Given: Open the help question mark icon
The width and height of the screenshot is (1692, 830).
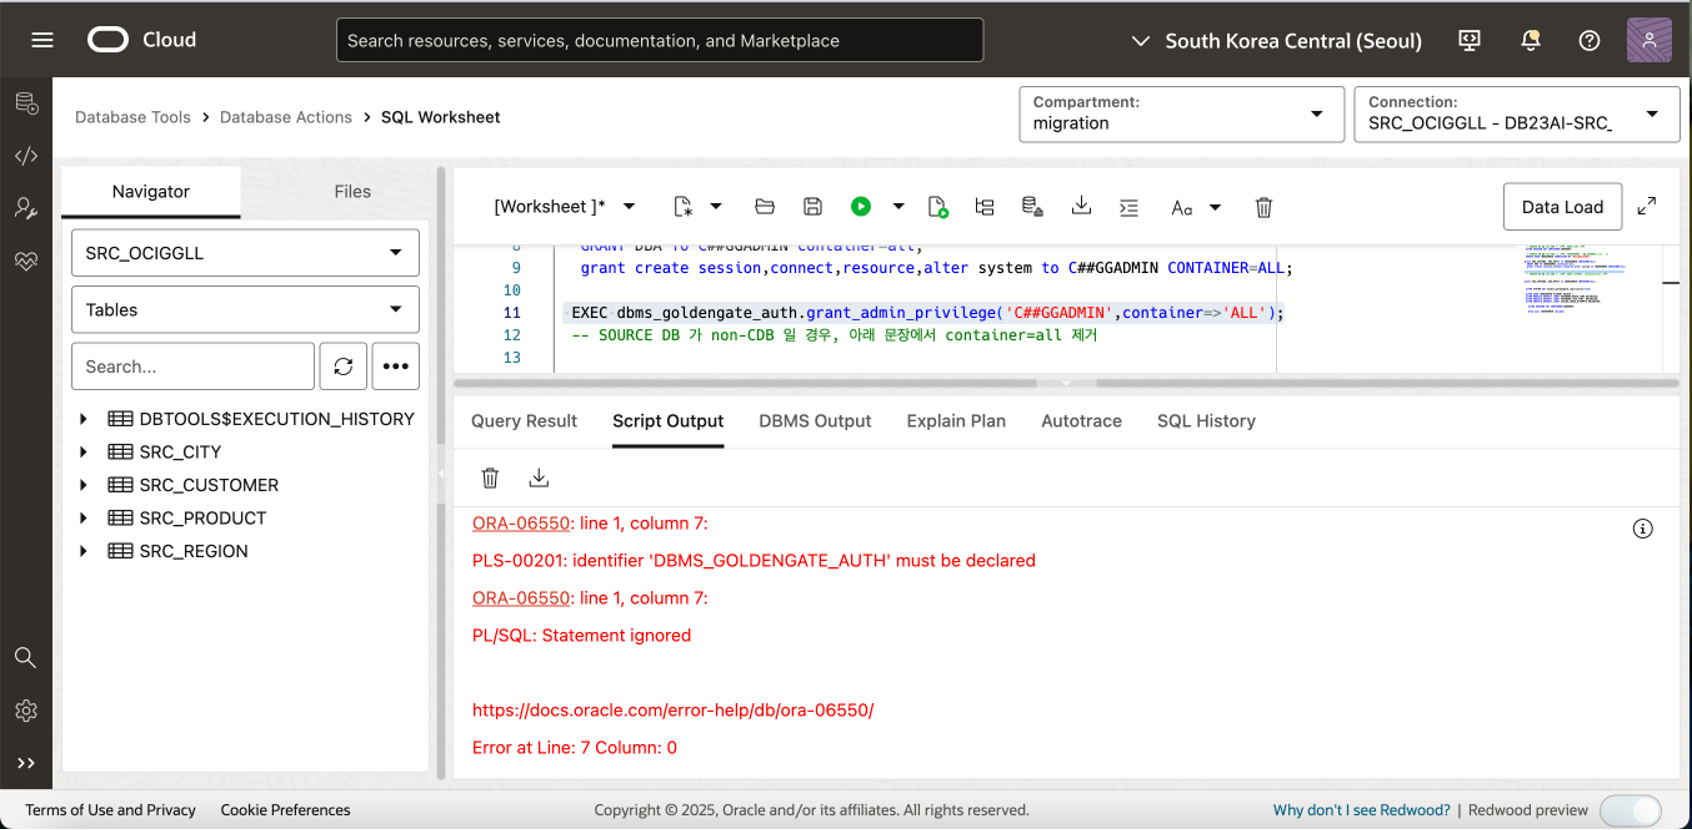Looking at the screenshot, I should (x=1589, y=40).
